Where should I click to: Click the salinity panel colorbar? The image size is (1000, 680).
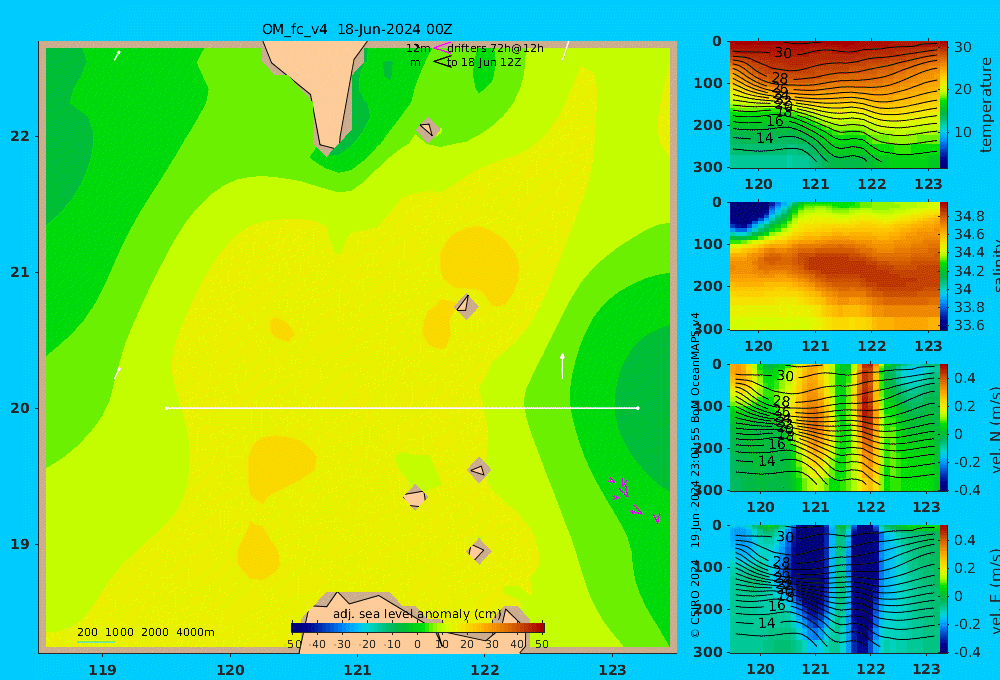(944, 266)
